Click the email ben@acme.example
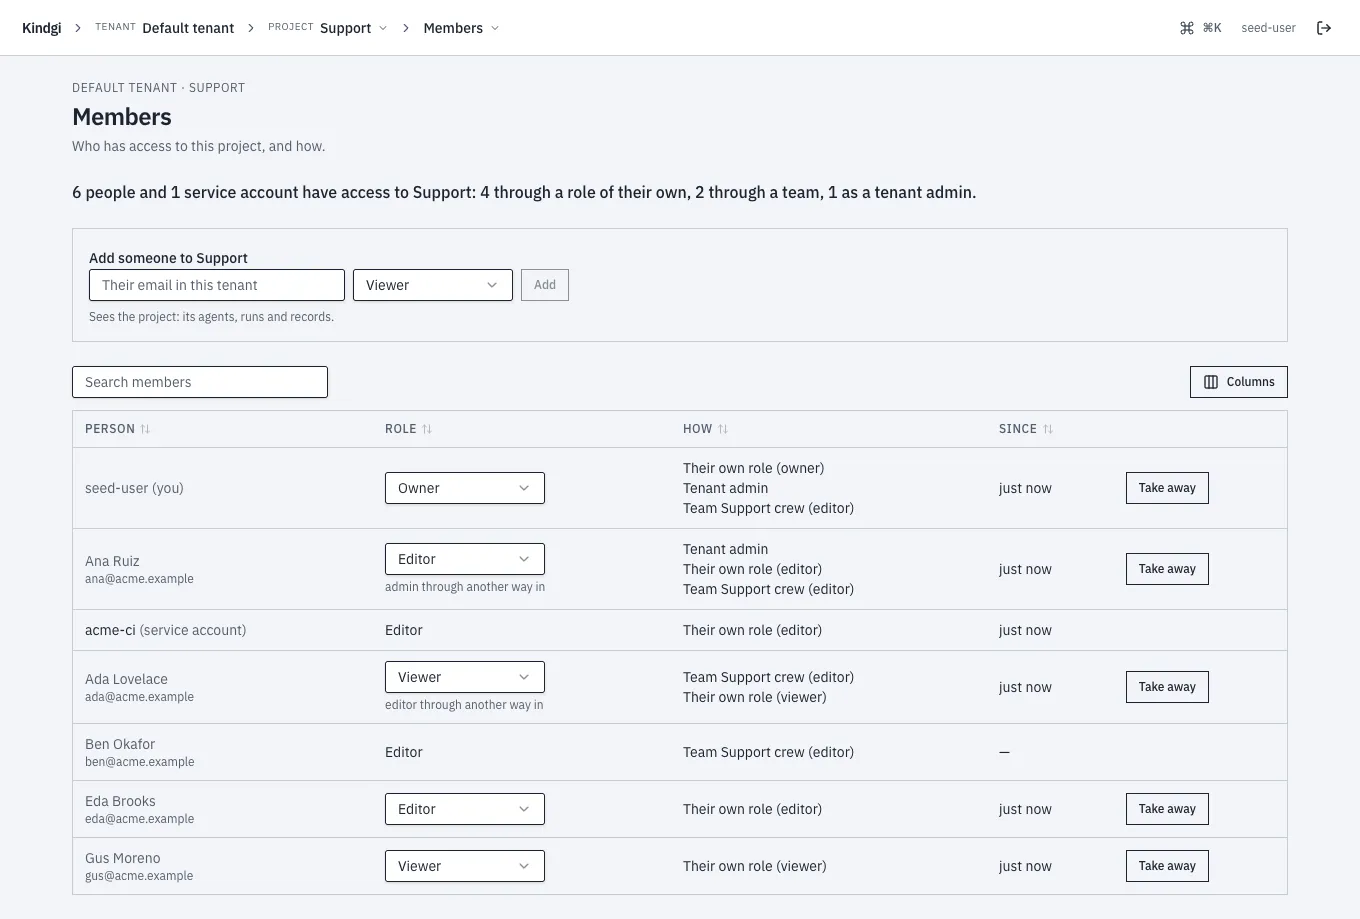 point(139,762)
